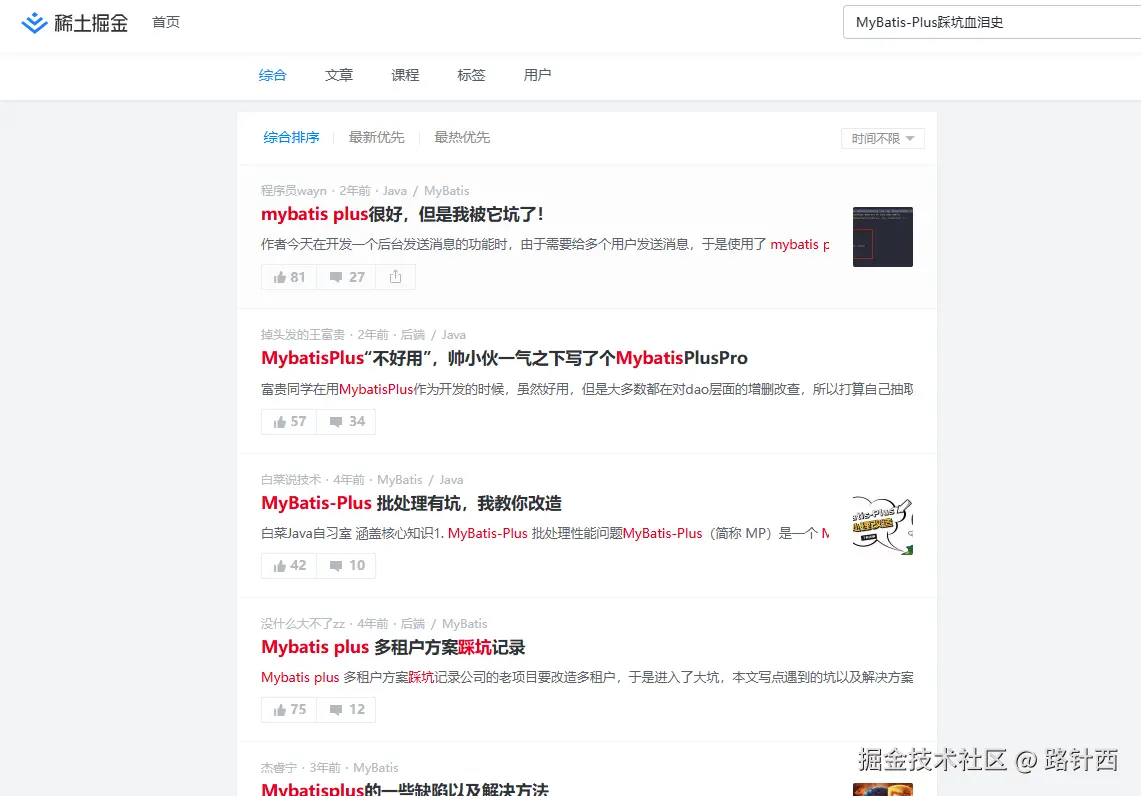Click the search input containing MyBatis-Plus踩坑血泪史
1141x796 pixels.
990,22
